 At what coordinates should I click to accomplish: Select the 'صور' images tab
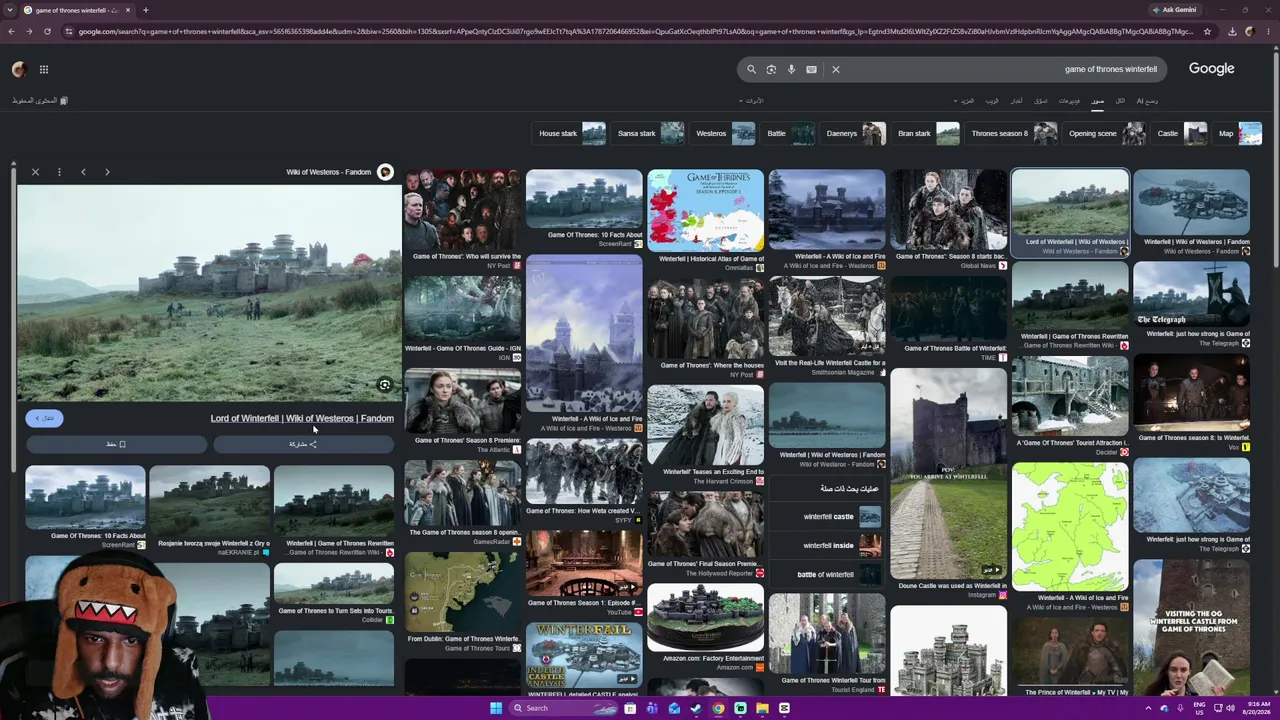(x=1097, y=101)
